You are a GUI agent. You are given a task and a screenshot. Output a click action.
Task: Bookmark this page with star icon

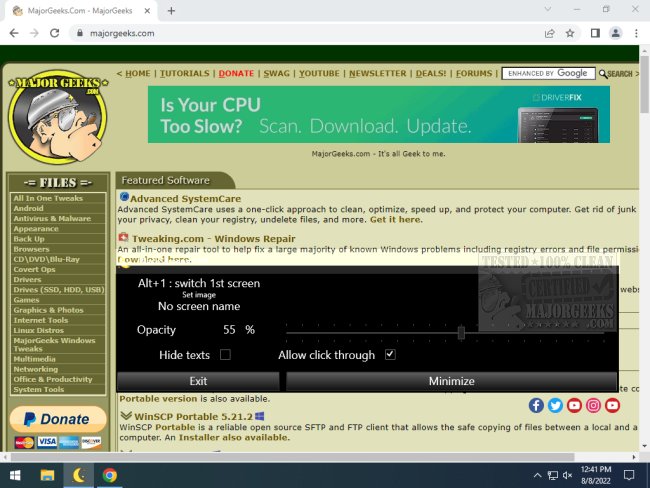point(570,33)
